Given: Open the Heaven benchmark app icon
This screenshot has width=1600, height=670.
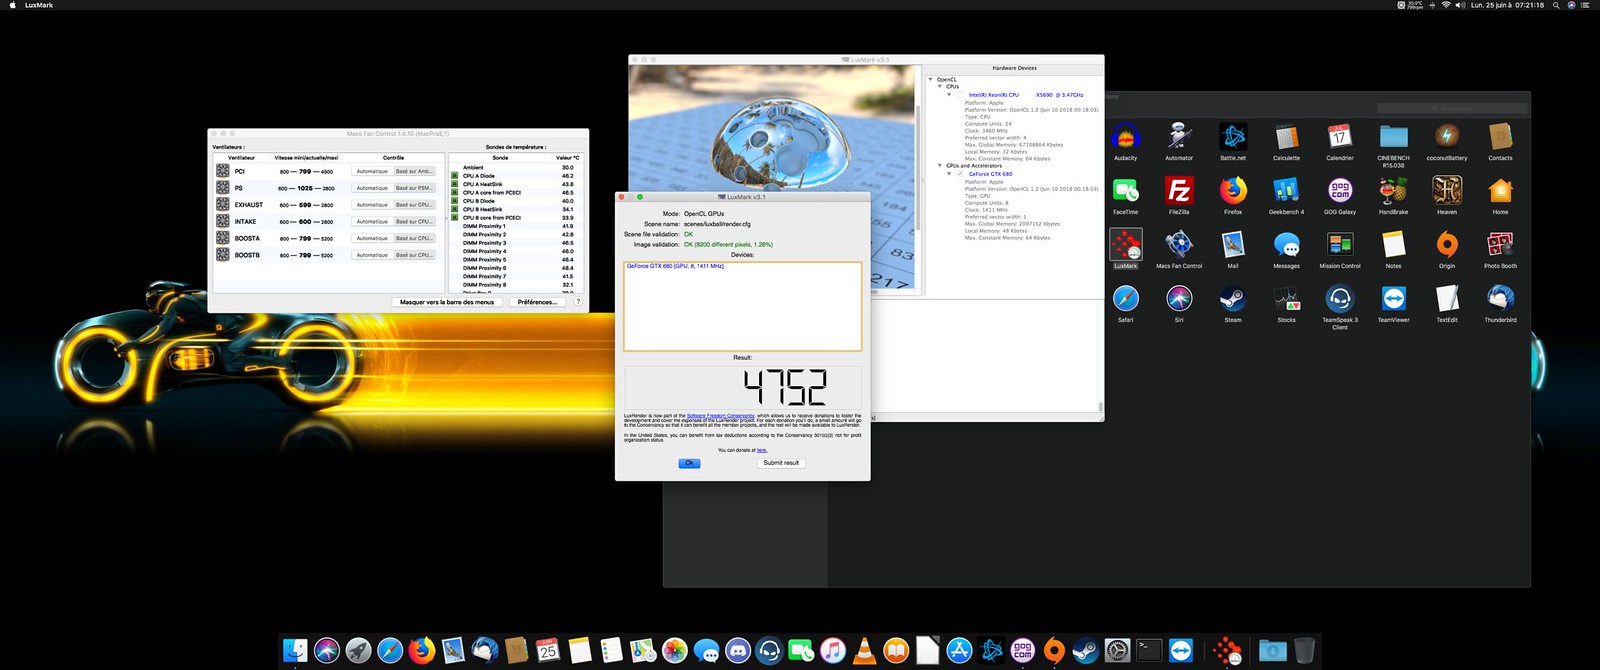Looking at the screenshot, I should point(1447,190).
